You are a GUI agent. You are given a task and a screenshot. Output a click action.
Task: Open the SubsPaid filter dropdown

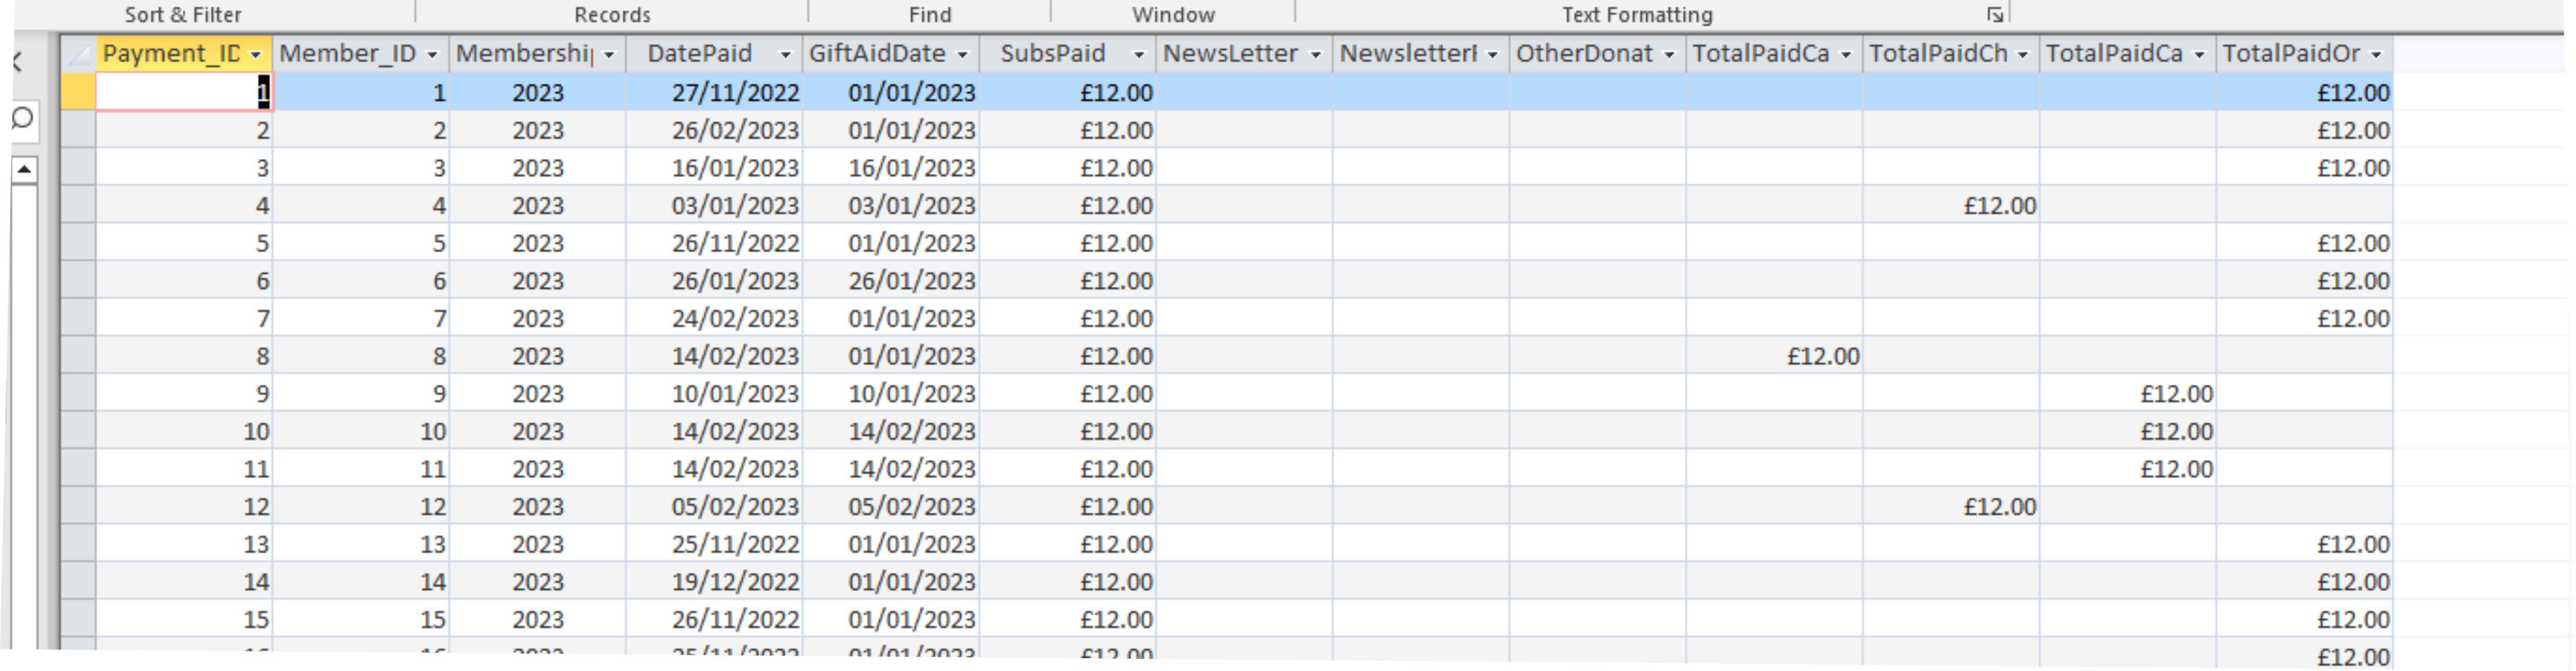1139,55
